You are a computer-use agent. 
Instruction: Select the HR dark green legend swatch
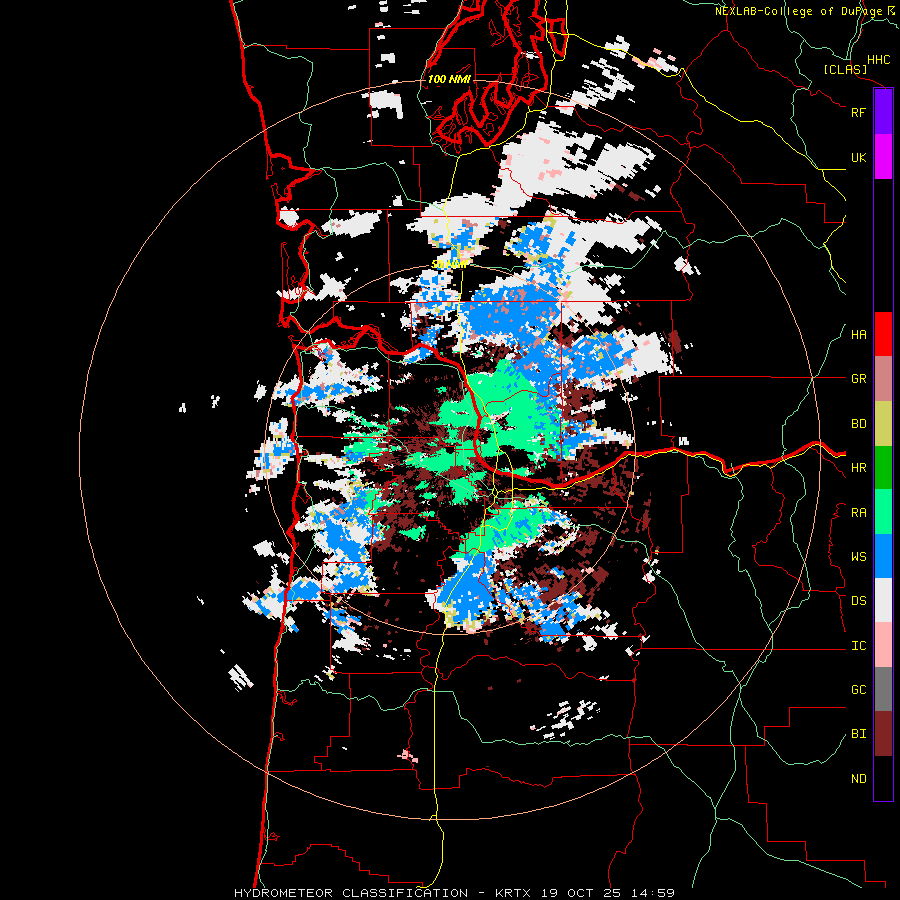click(883, 468)
